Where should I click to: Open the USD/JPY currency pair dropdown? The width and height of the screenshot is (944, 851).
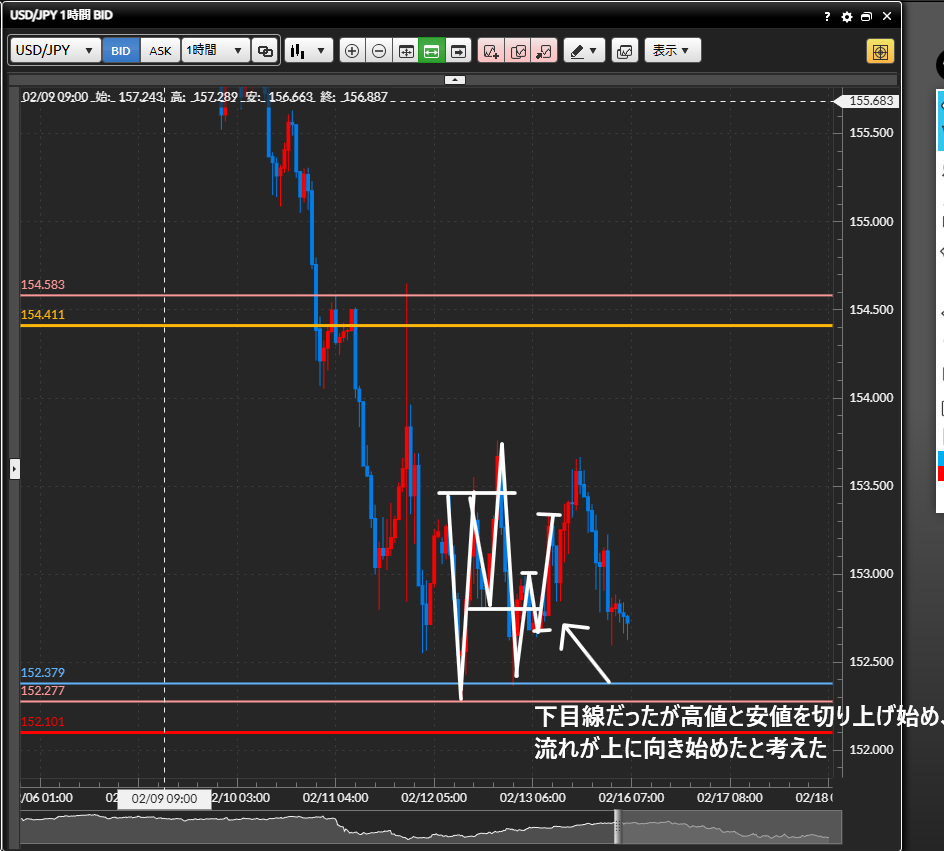[x=56, y=51]
